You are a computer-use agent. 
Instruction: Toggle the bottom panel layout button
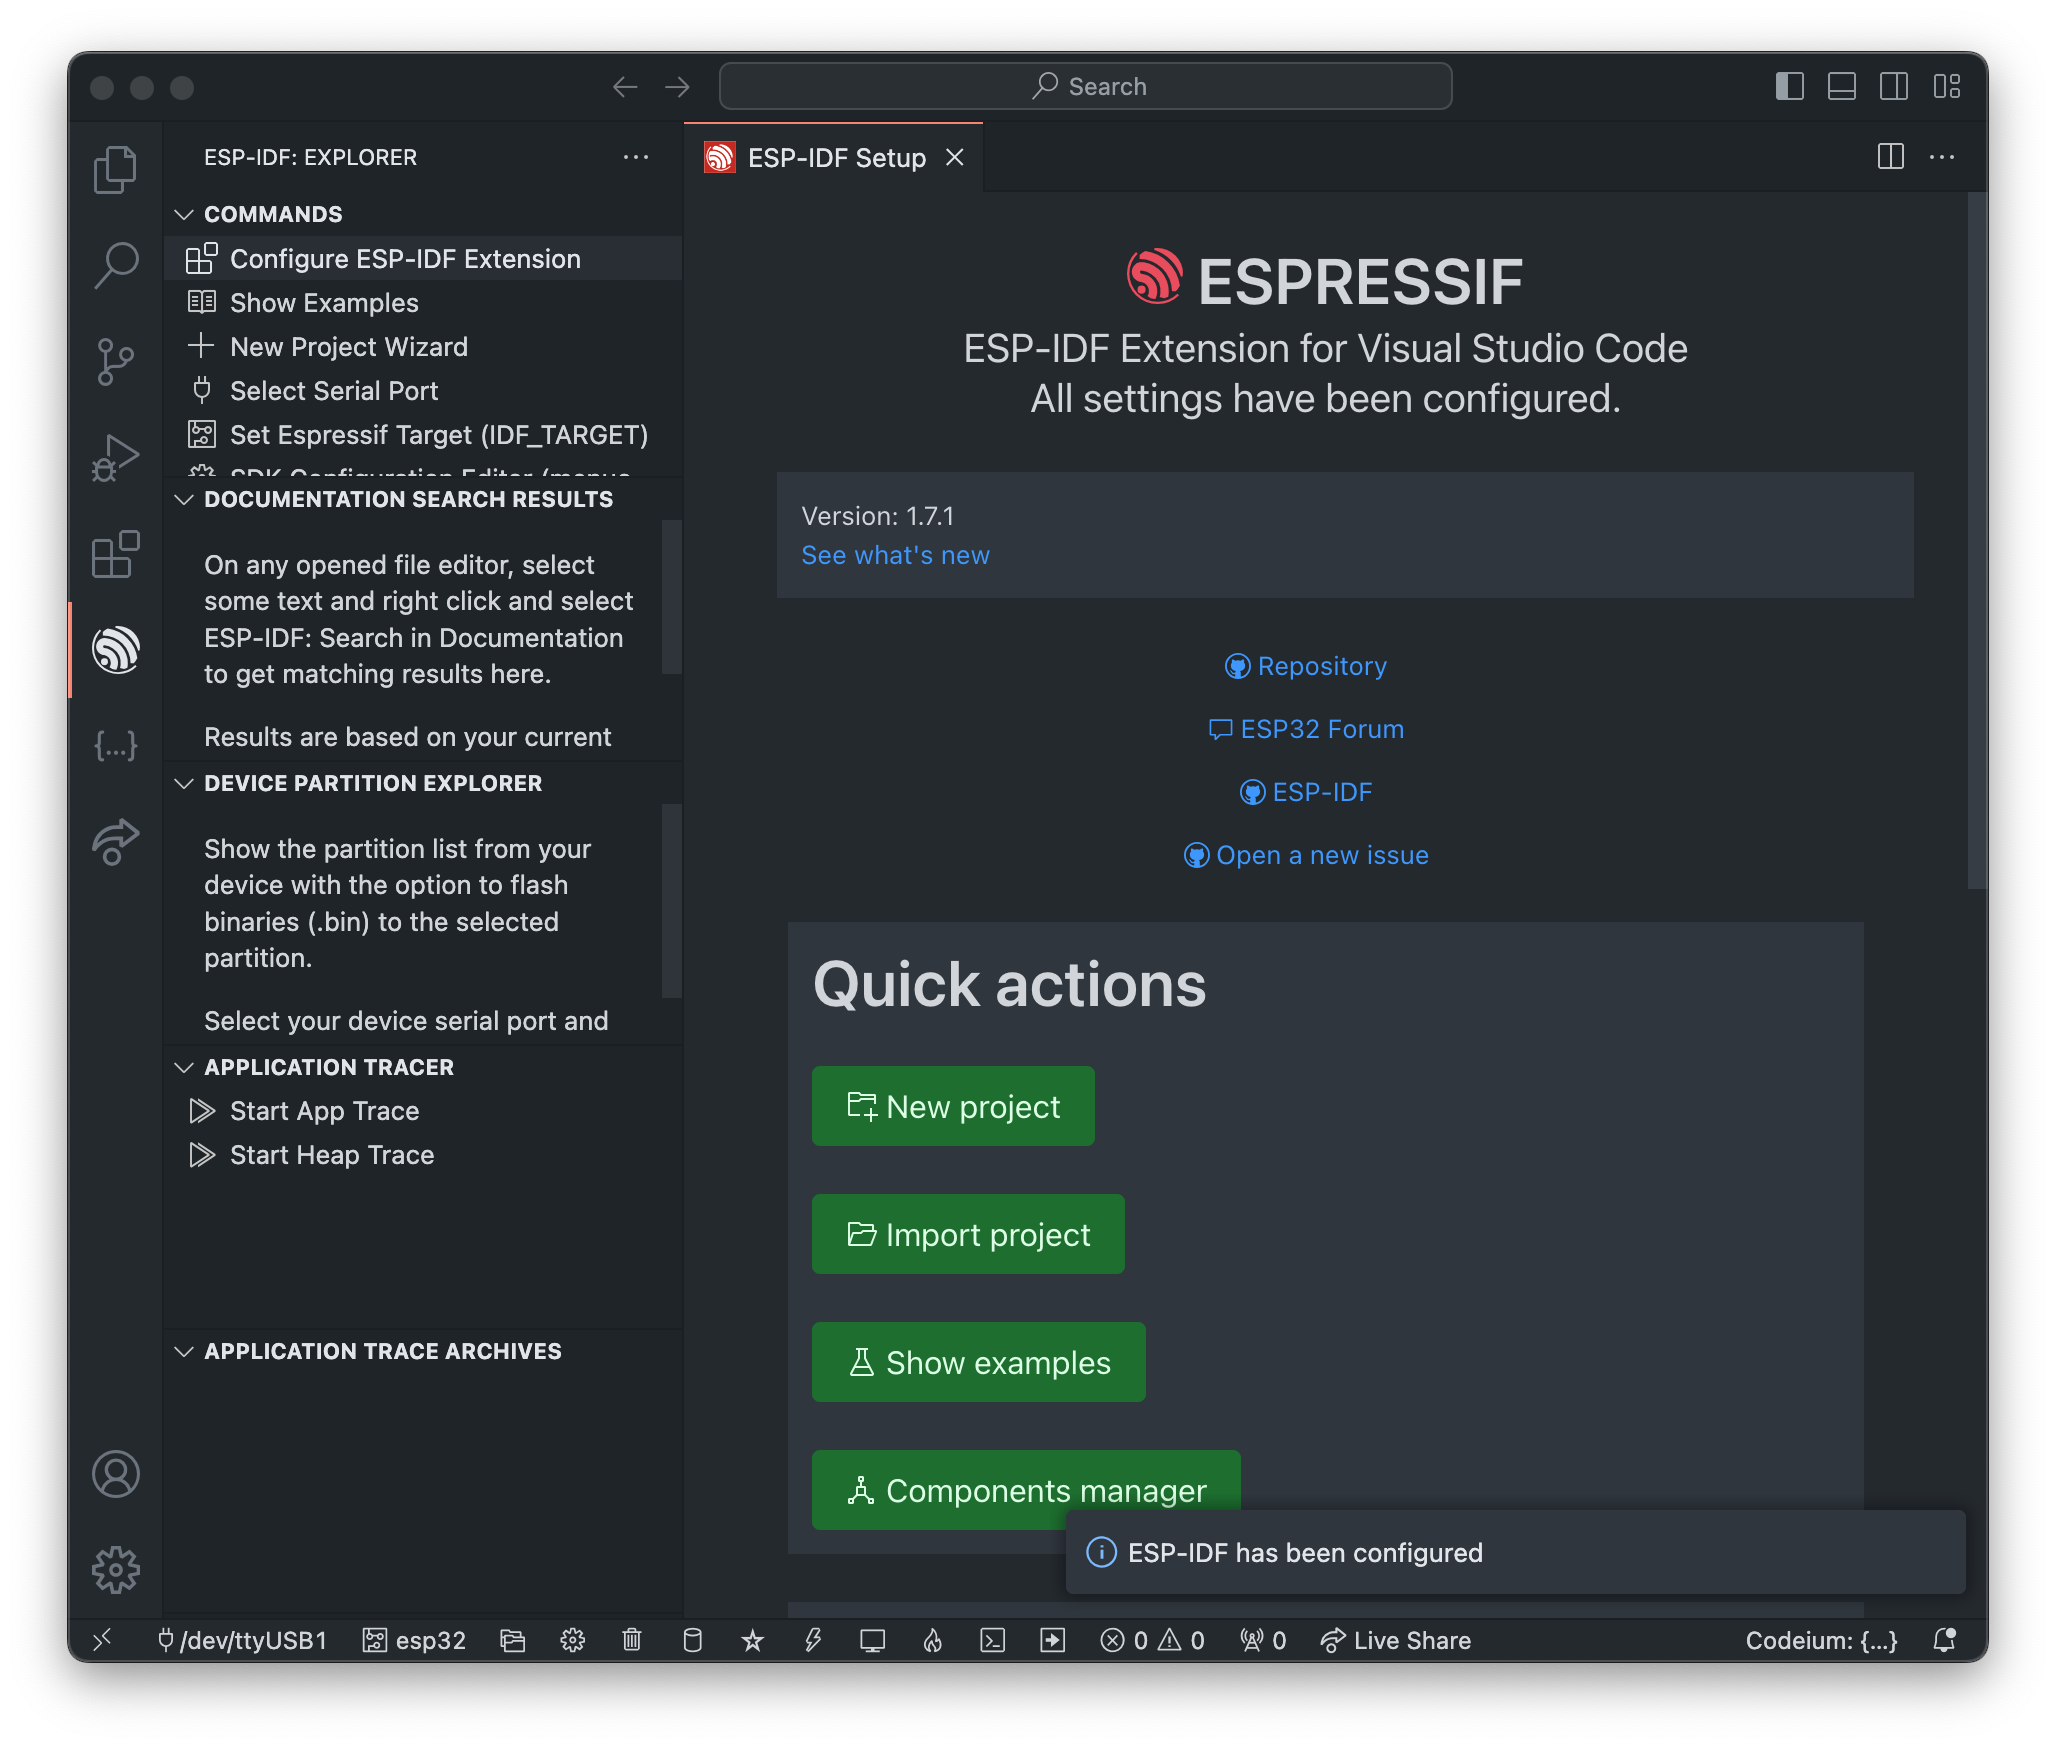click(1842, 86)
